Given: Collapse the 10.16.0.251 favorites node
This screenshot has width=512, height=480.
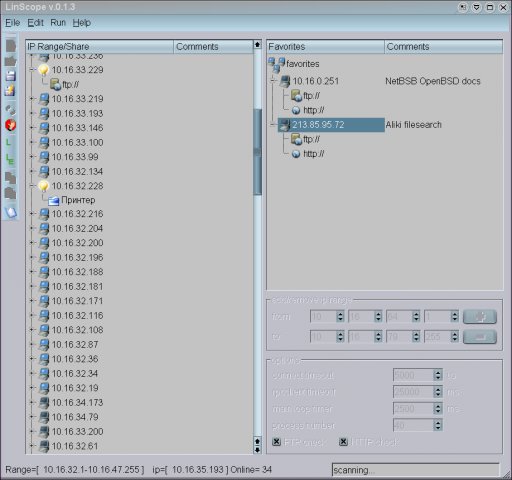Looking at the screenshot, I should [273, 81].
